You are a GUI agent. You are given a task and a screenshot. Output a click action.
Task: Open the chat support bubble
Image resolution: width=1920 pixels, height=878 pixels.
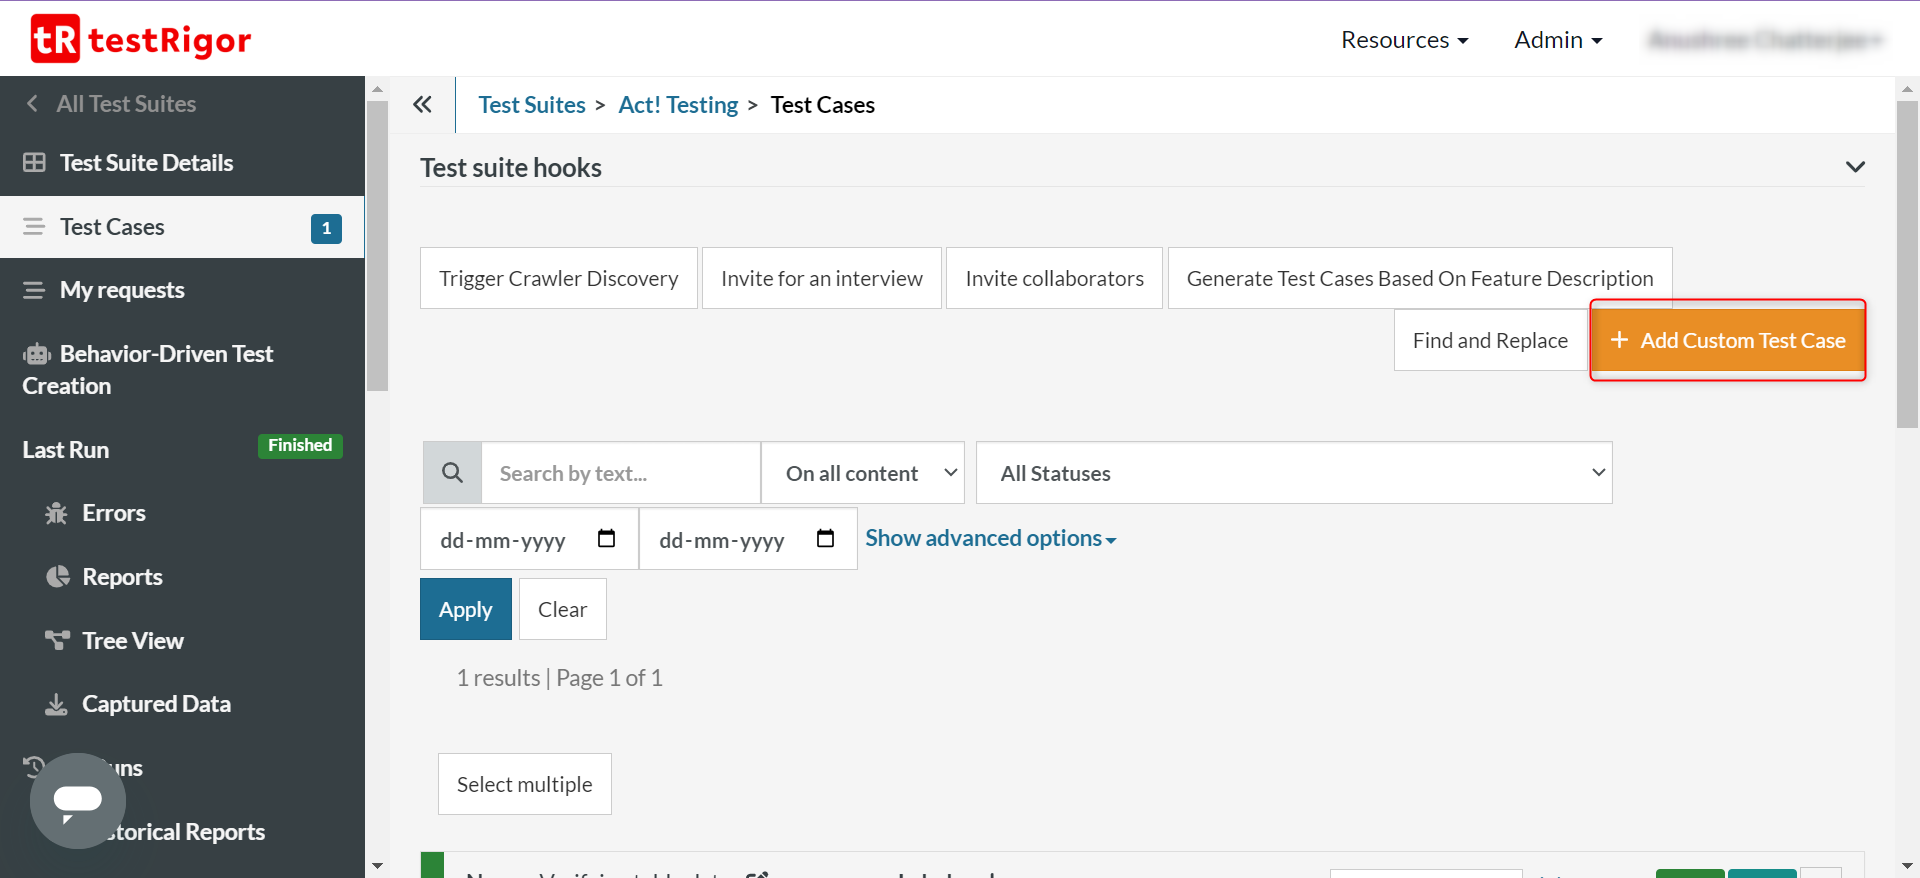coord(78,800)
